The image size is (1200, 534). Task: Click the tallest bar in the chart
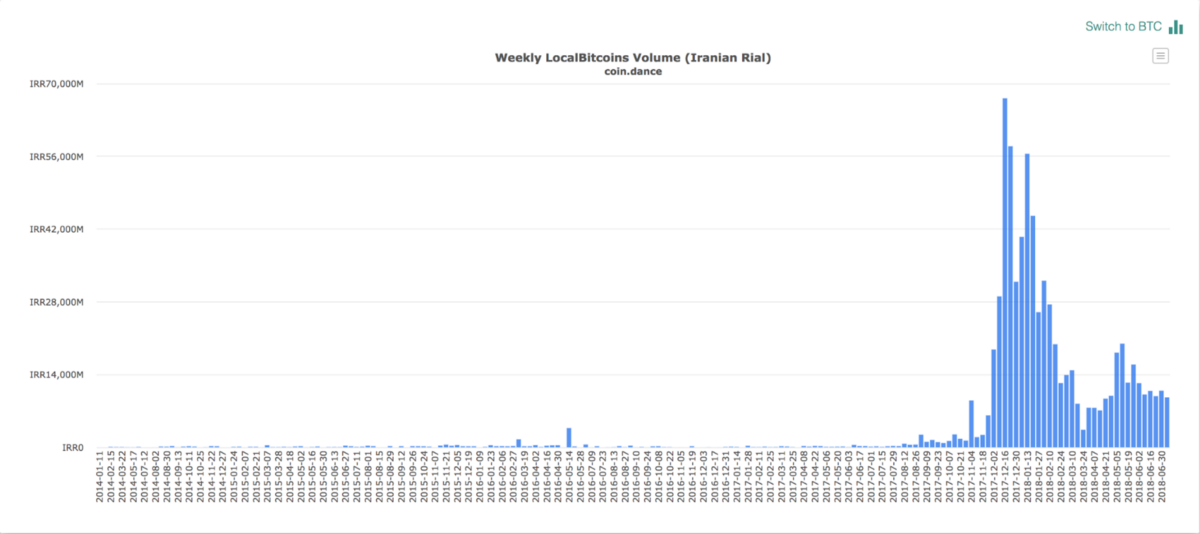click(x=1005, y=273)
